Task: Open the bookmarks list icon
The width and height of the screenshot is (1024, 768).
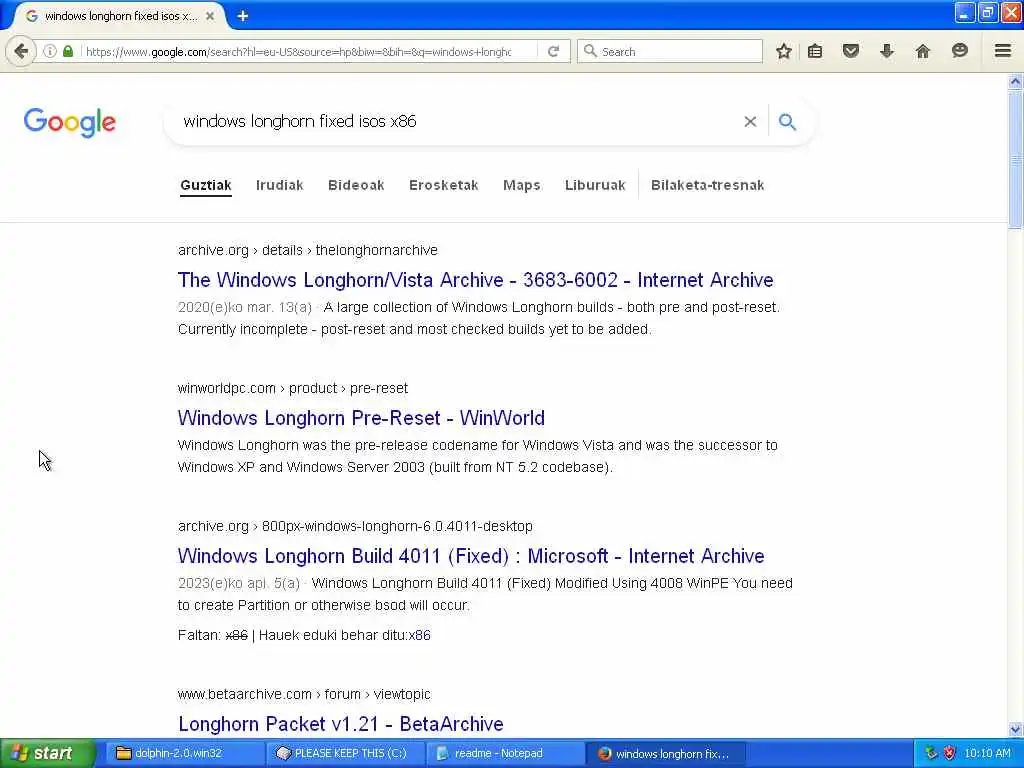Action: [x=815, y=51]
